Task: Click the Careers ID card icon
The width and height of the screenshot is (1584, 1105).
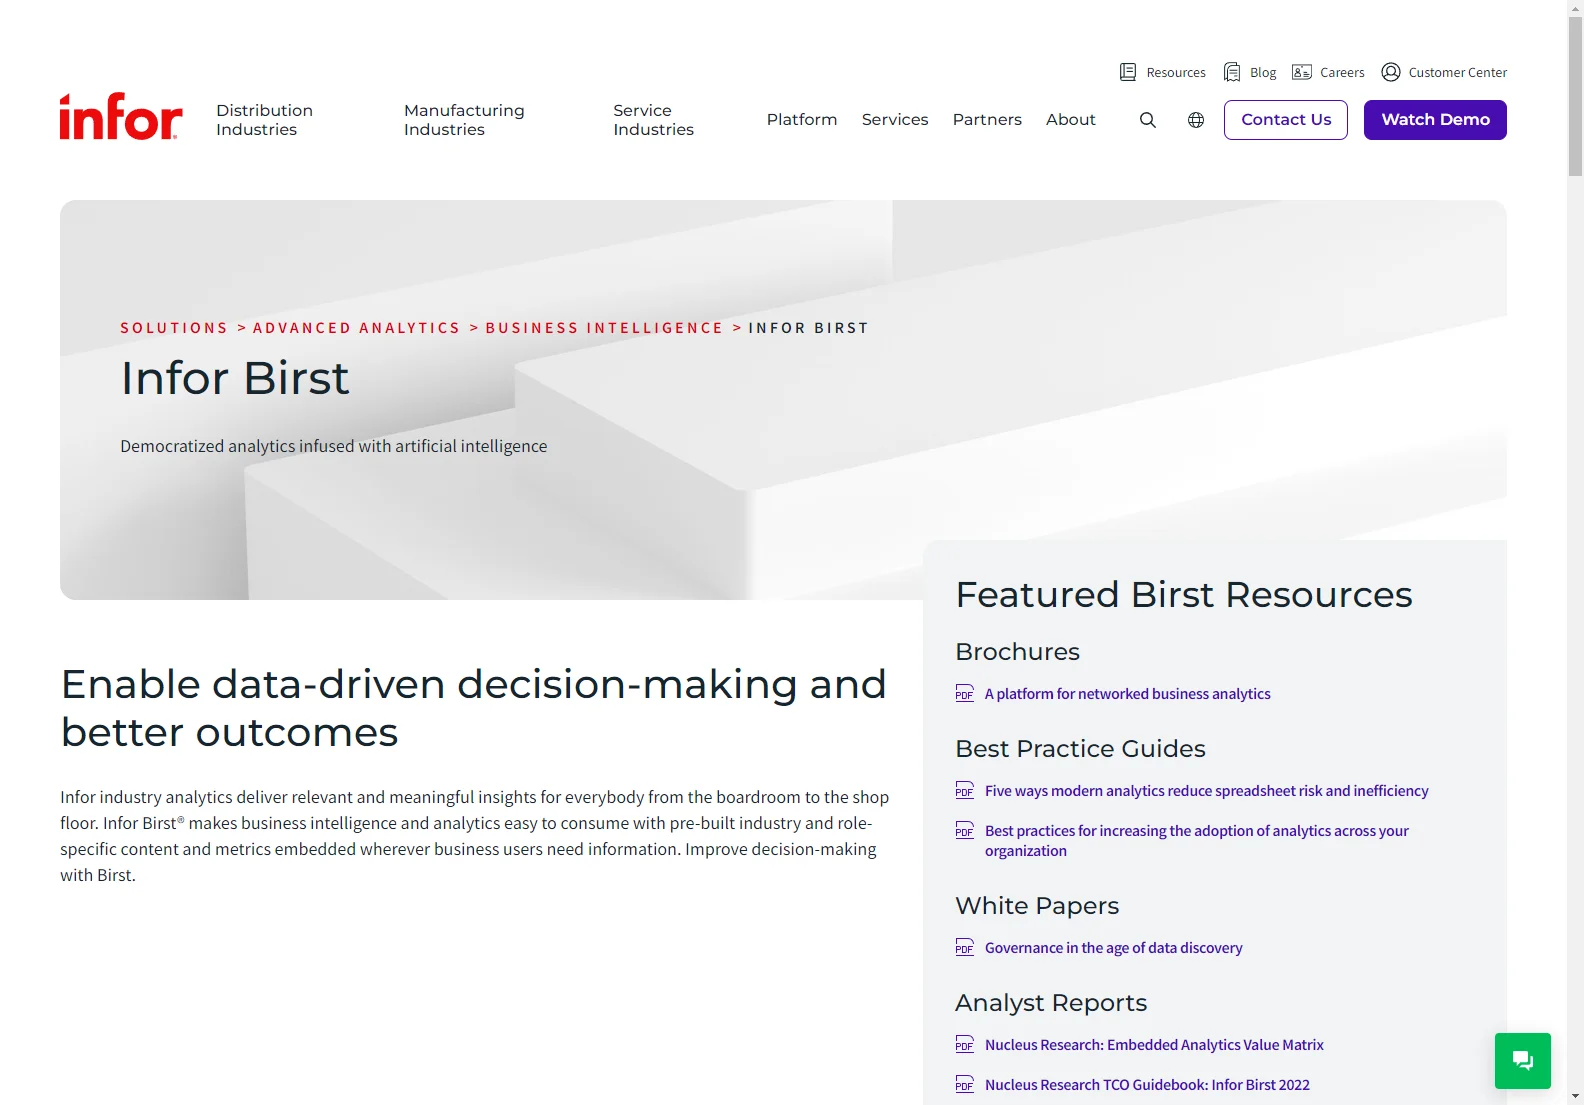Action: tap(1302, 72)
